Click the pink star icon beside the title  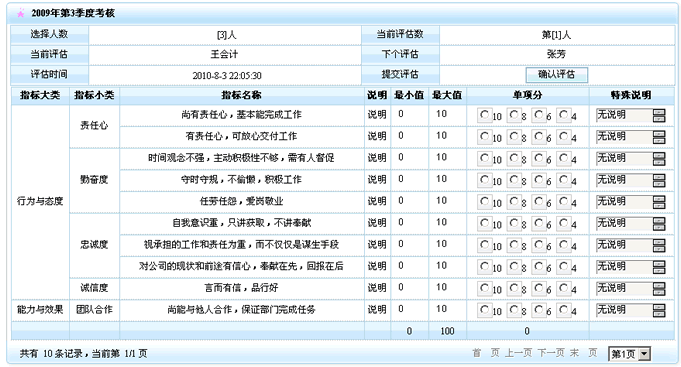[x=20, y=13]
